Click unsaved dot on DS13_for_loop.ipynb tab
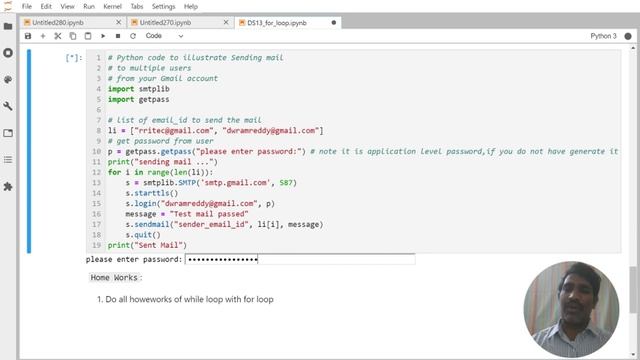This screenshot has width=640, height=360. 333,22
